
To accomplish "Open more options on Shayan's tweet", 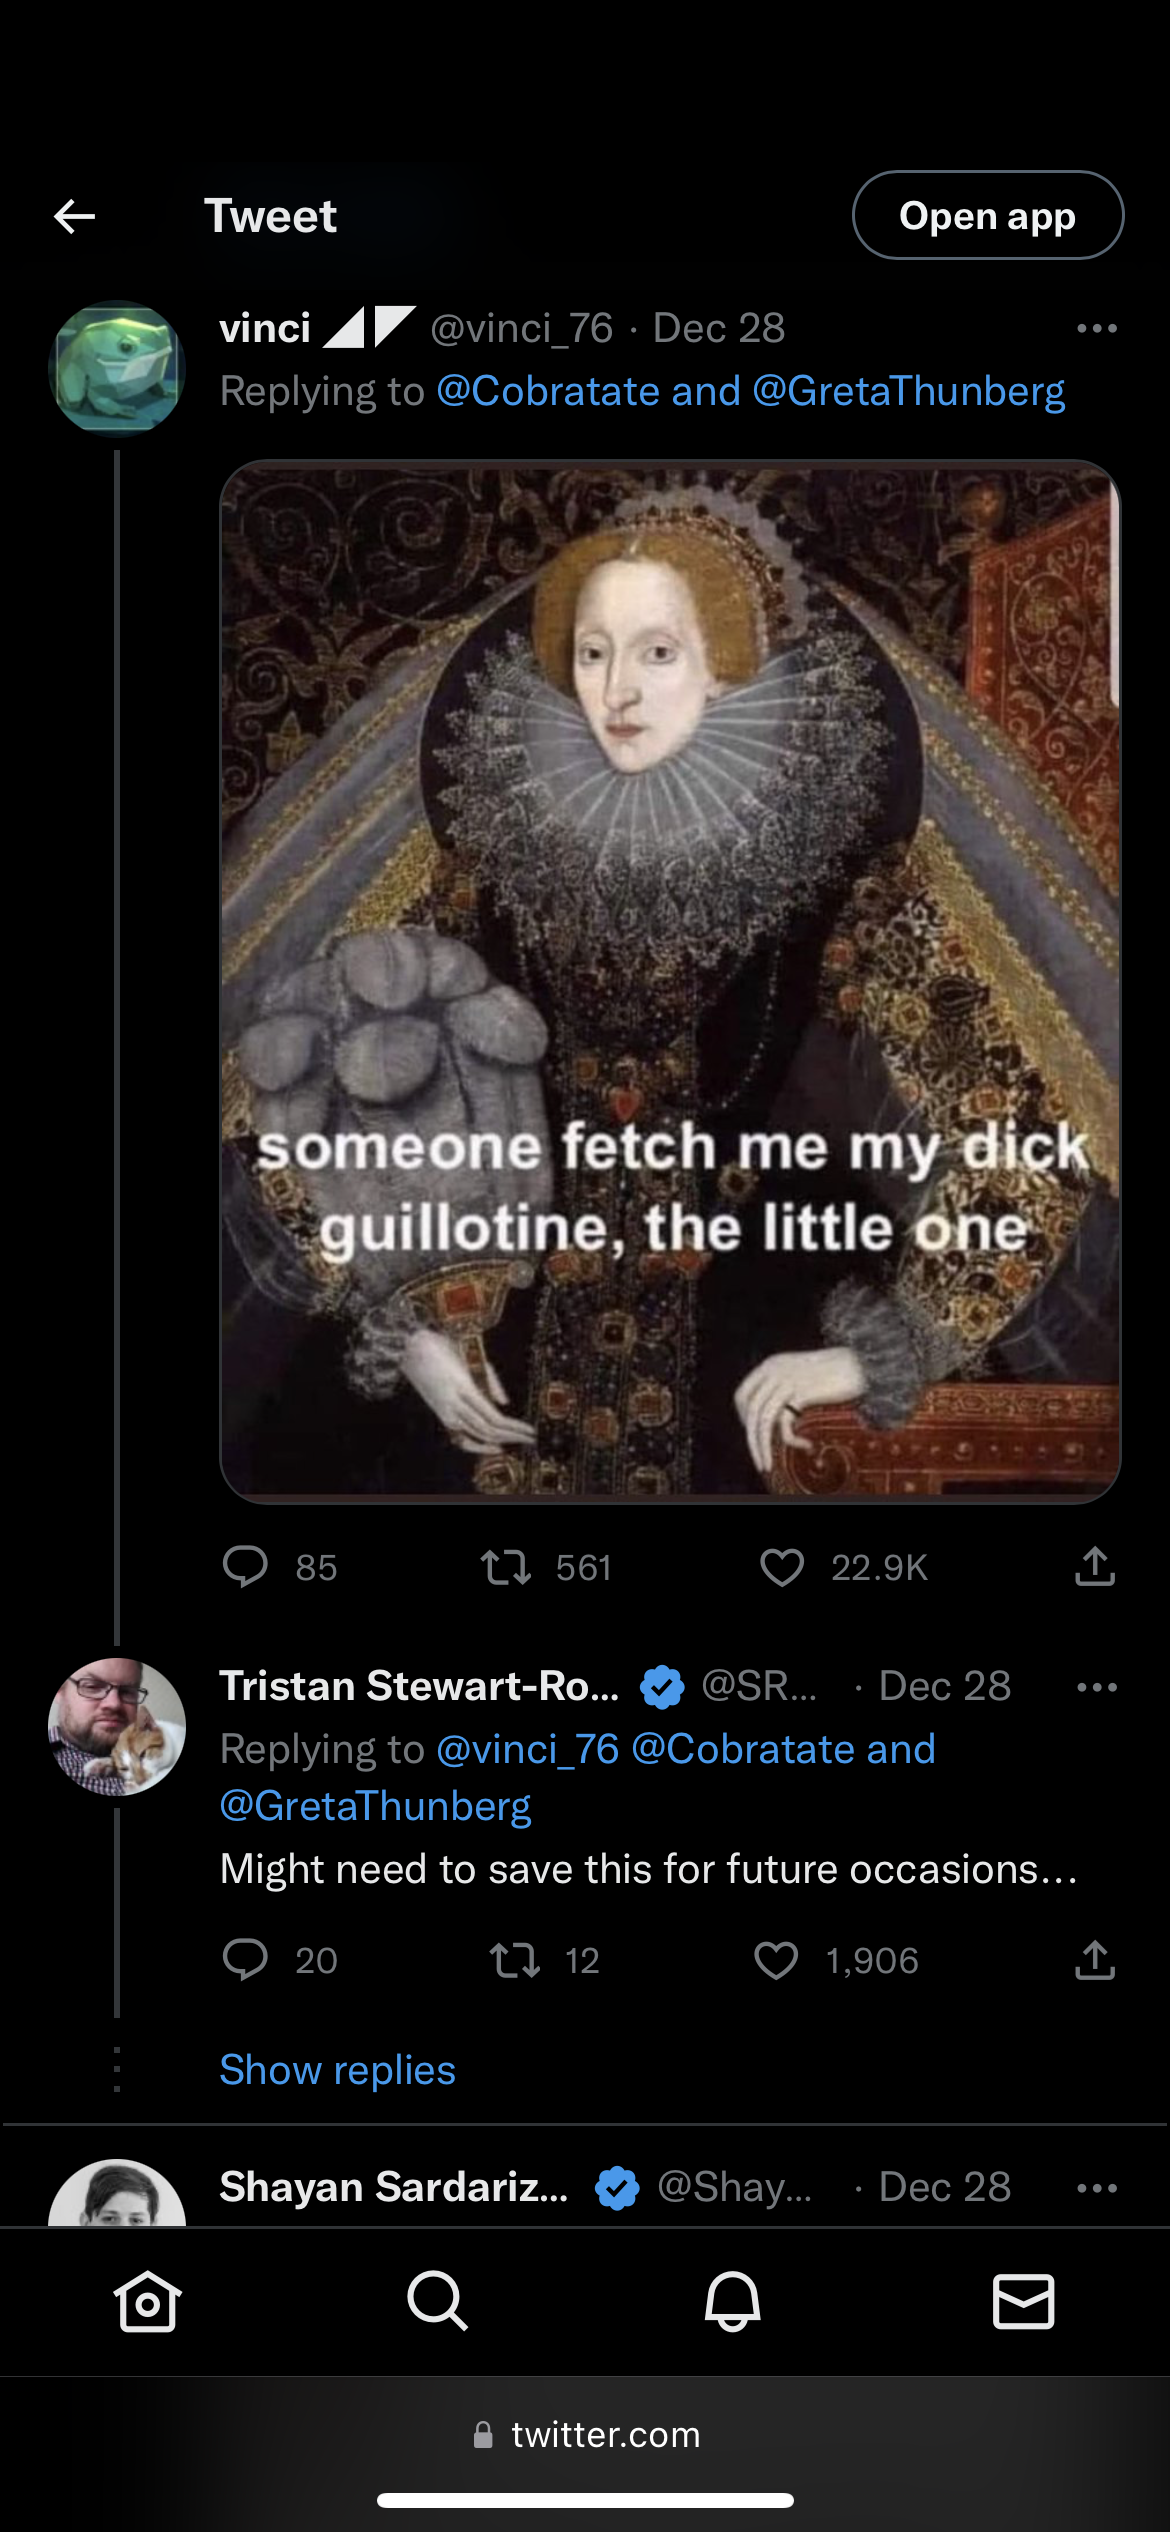I will [x=1096, y=2188].
